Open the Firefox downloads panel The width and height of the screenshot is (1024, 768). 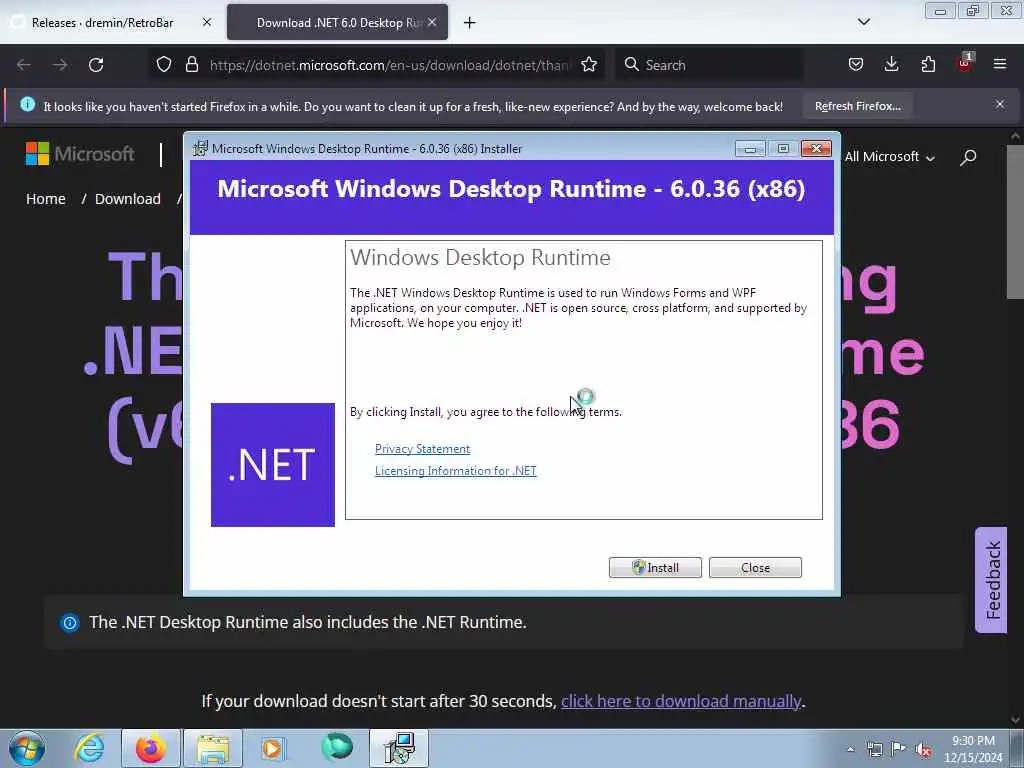click(891, 65)
